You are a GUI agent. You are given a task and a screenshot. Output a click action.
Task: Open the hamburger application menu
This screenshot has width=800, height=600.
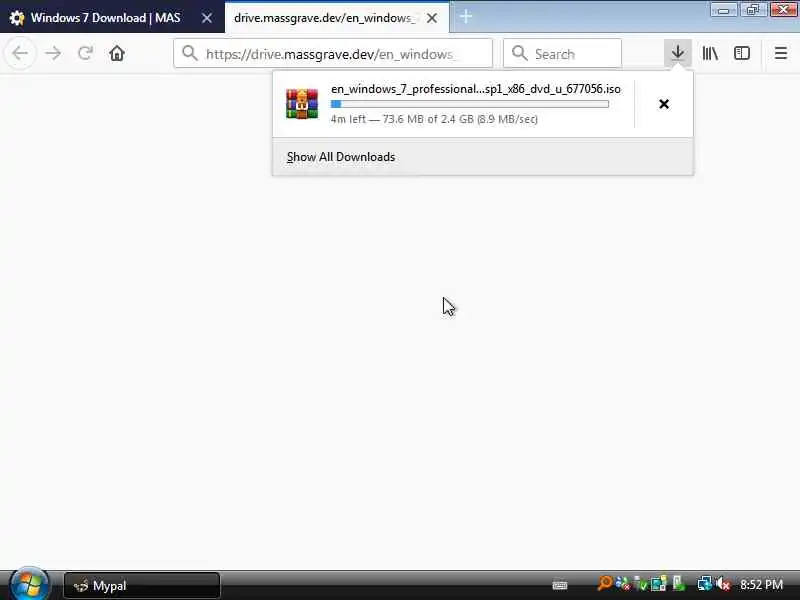tap(781, 53)
